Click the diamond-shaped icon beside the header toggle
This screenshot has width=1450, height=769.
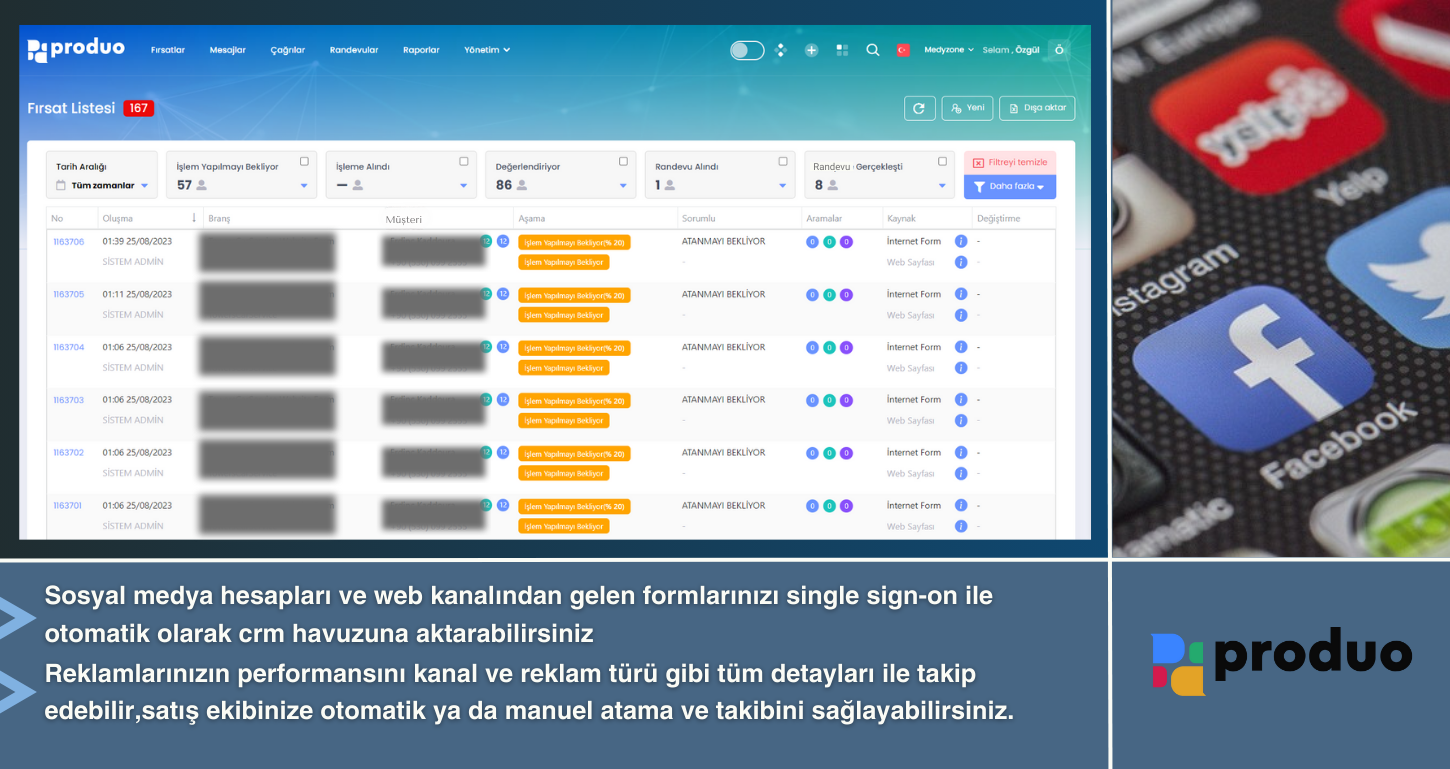[781, 50]
